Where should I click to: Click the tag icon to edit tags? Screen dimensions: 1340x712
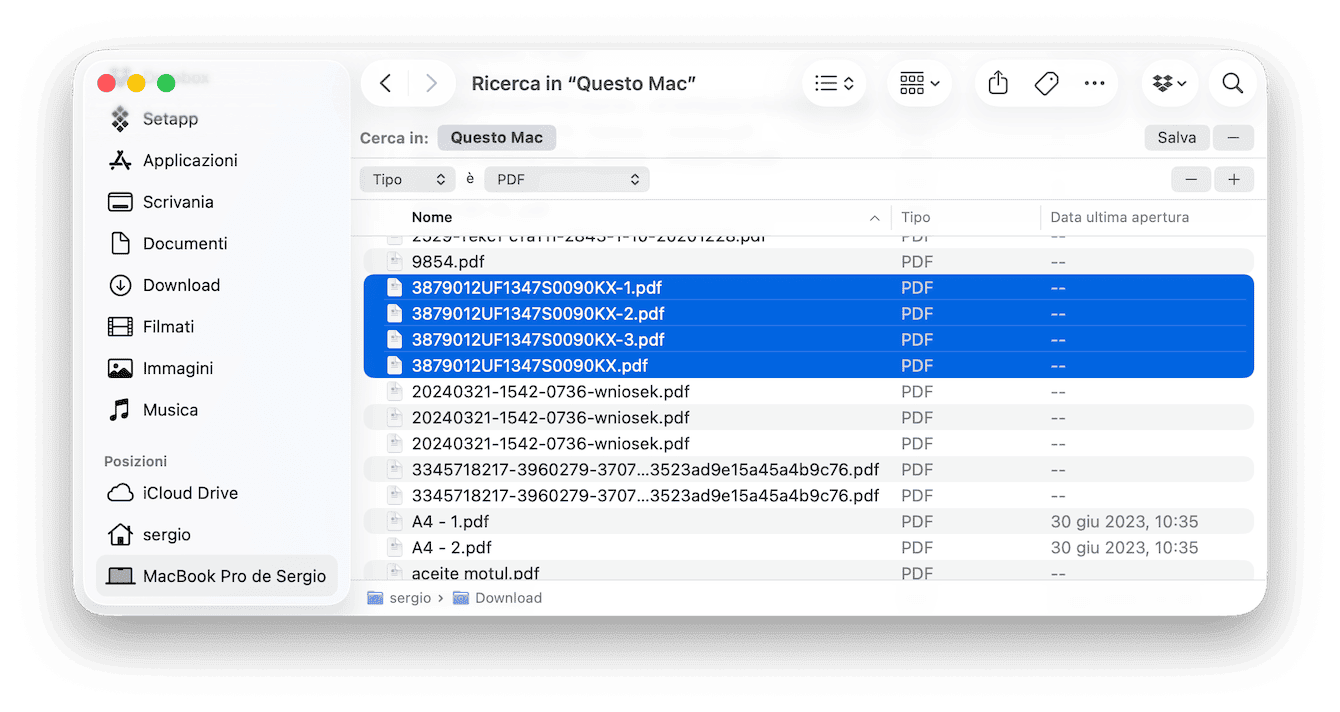1046,84
